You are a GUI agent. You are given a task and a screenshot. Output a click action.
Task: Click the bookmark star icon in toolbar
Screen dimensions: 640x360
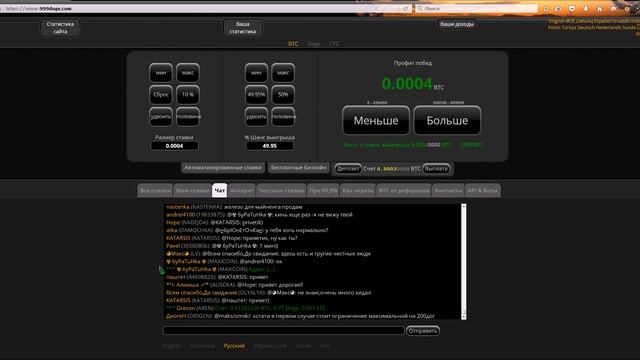point(546,9)
